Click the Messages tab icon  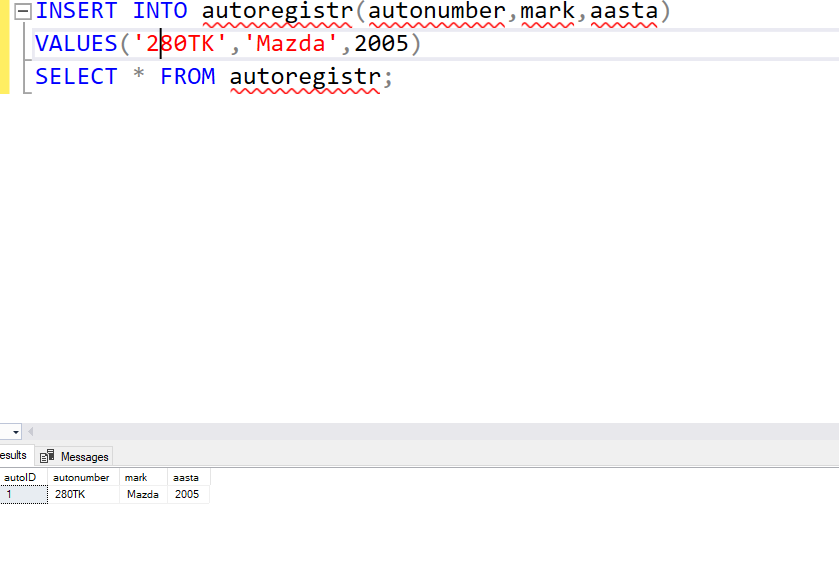point(47,456)
